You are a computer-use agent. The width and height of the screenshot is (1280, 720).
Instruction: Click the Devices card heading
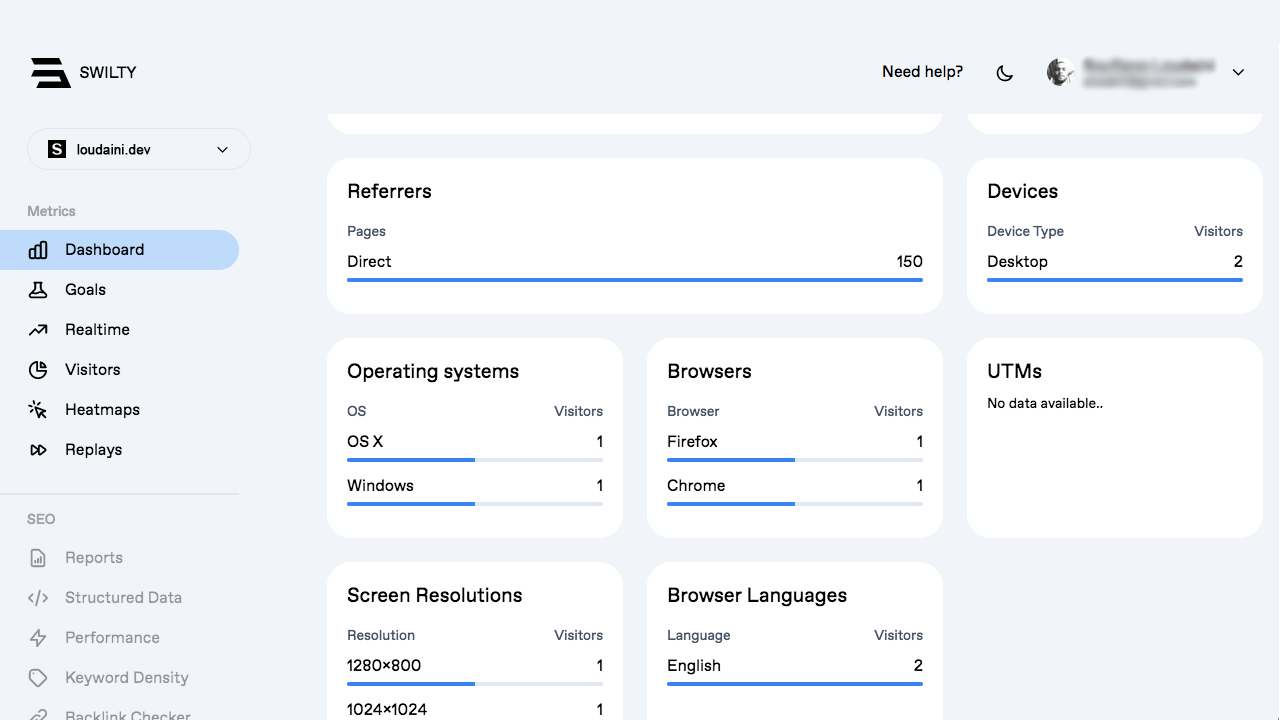[1022, 191]
